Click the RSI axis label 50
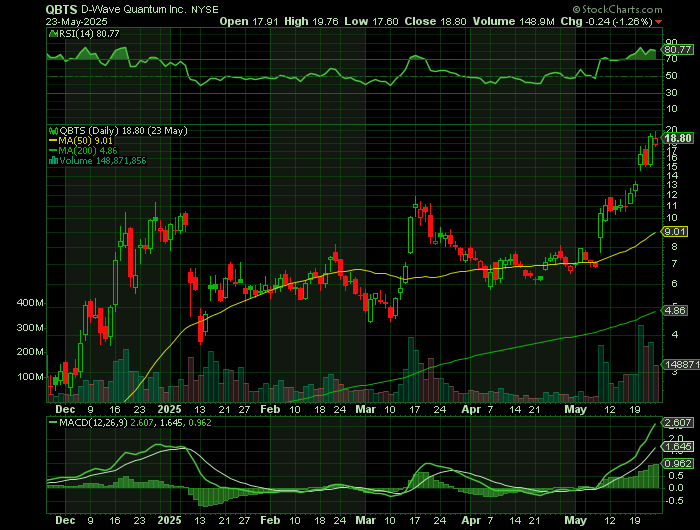Screen dimensions: 700x530 tap(672, 76)
